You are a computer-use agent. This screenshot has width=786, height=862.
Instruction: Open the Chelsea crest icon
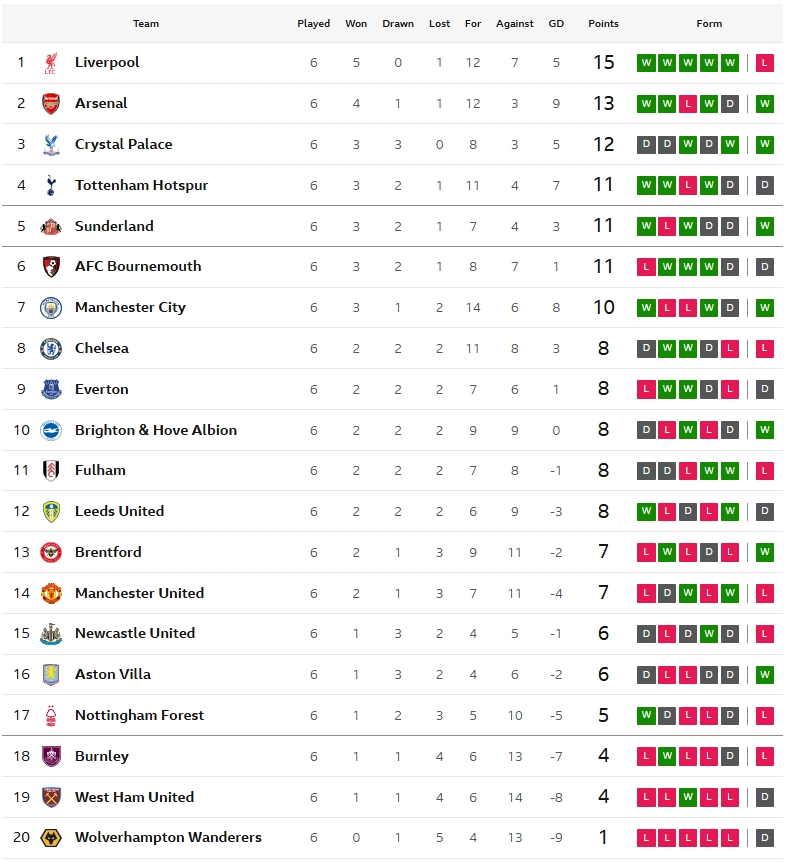[51, 349]
